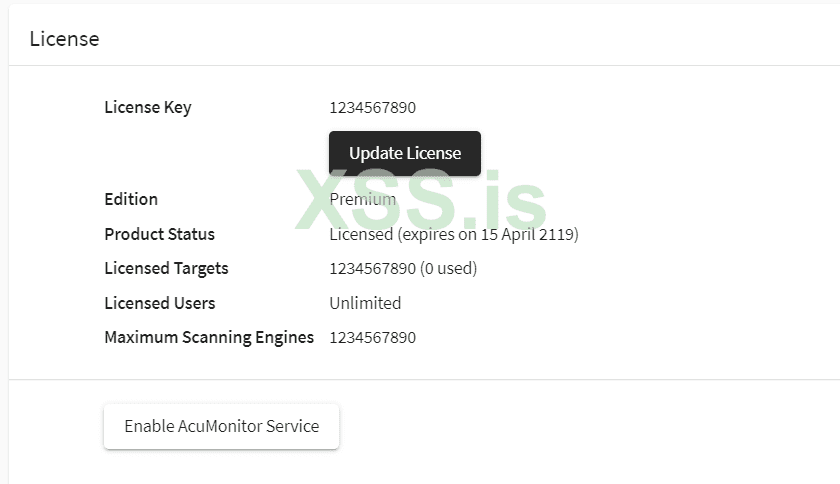Click the Maximum Scanning Engines label
This screenshot has width=840, height=484.
click(x=209, y=337)
